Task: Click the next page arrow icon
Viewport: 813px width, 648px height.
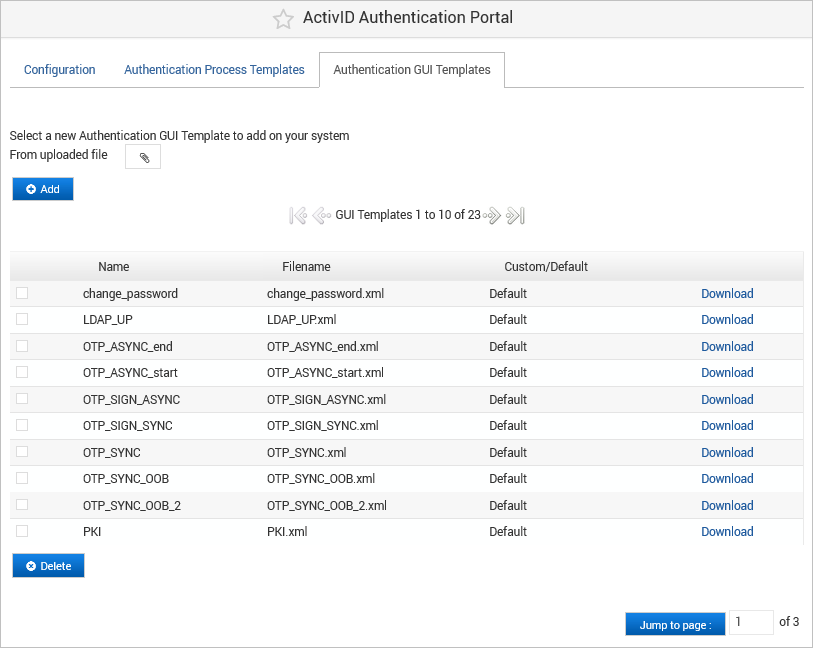Action: [x=492, y=215]
